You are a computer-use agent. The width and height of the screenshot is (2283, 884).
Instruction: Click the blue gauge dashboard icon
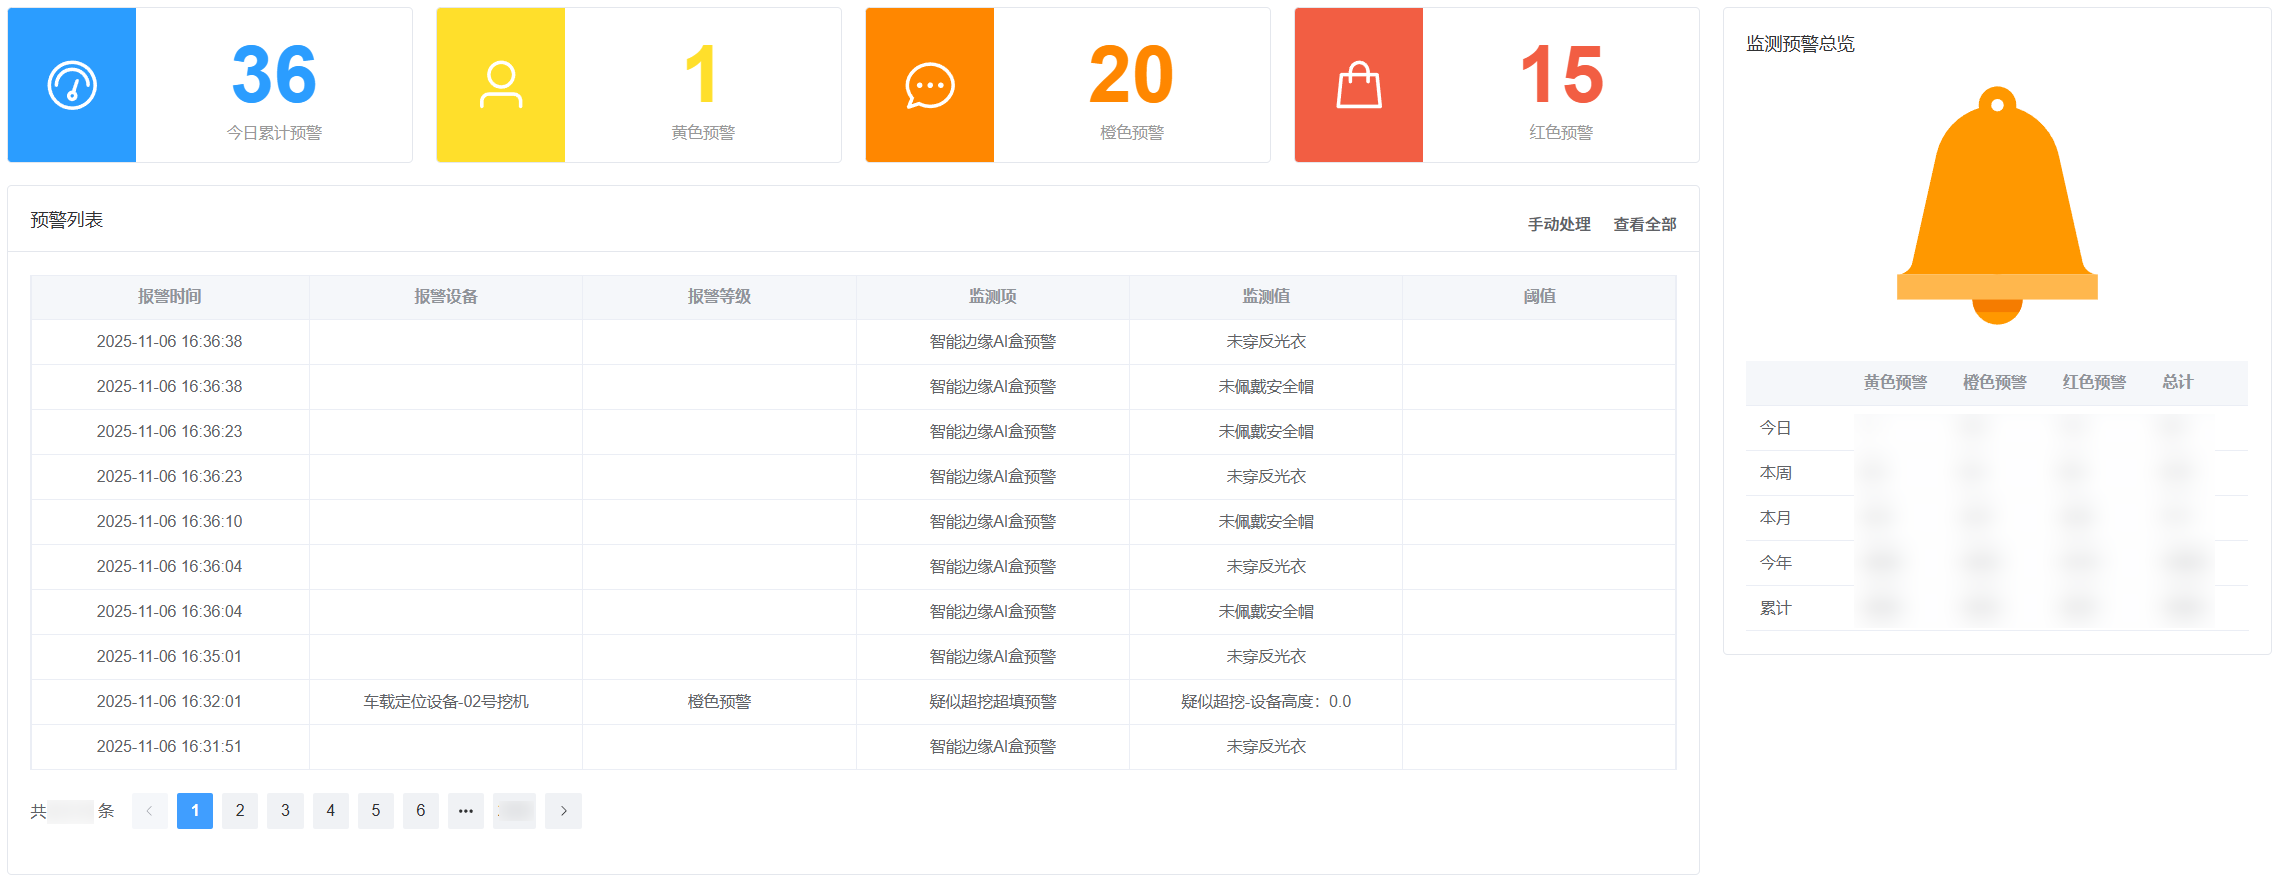click(72, 86)
